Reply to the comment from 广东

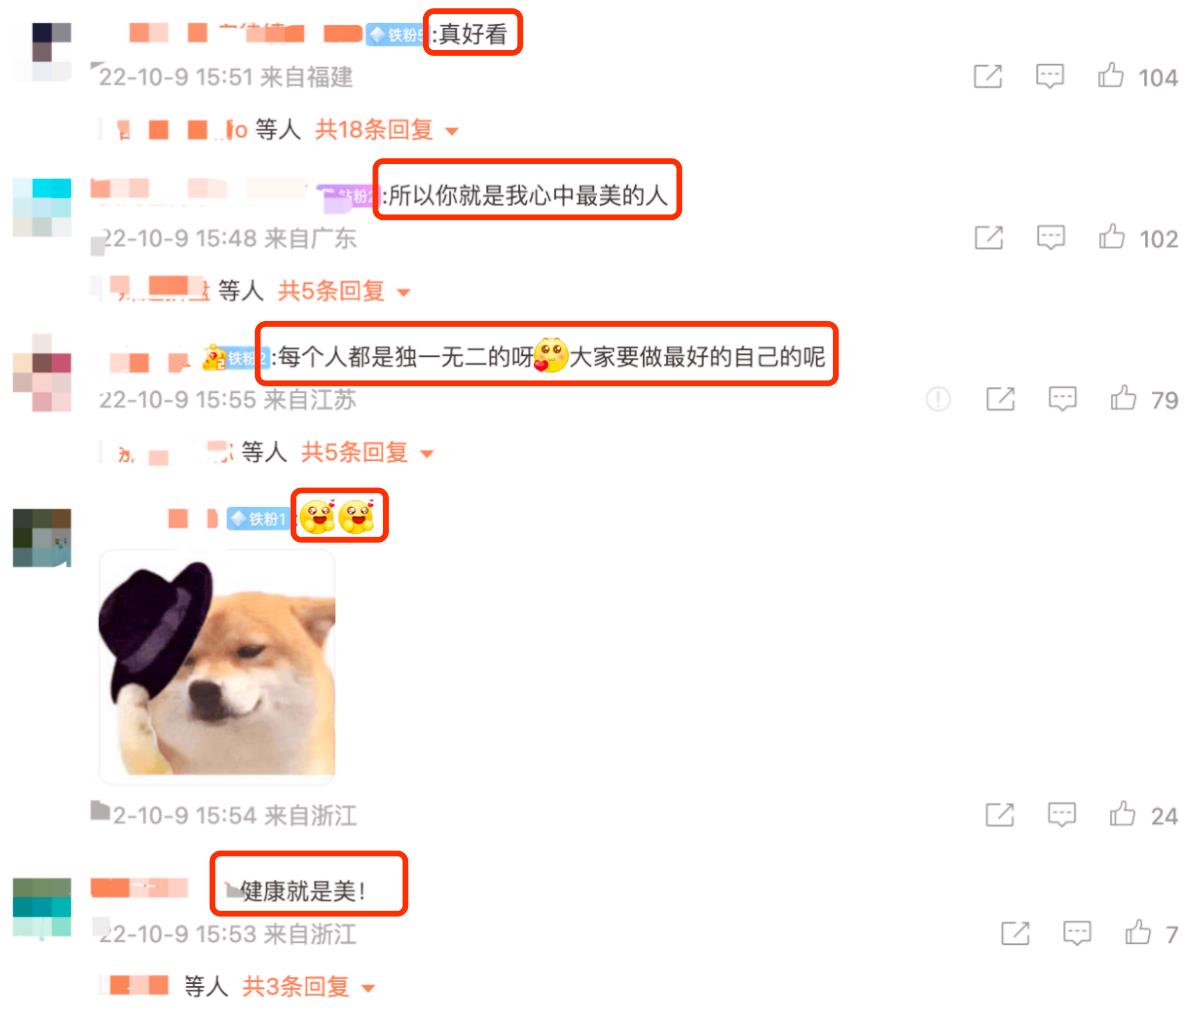[x=1051, y=238]
